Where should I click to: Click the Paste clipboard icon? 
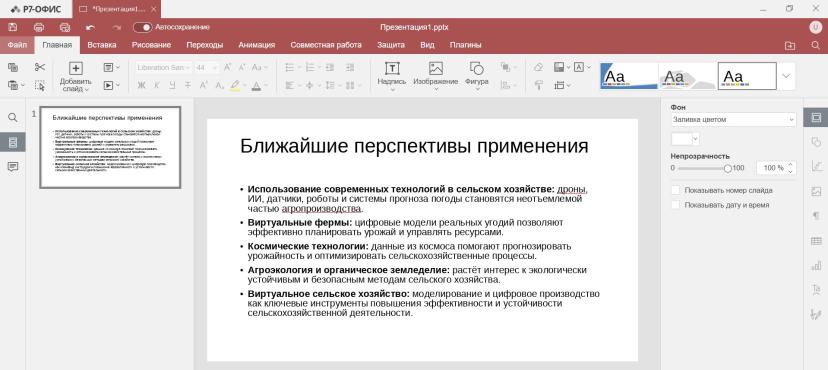click(13, 85)
